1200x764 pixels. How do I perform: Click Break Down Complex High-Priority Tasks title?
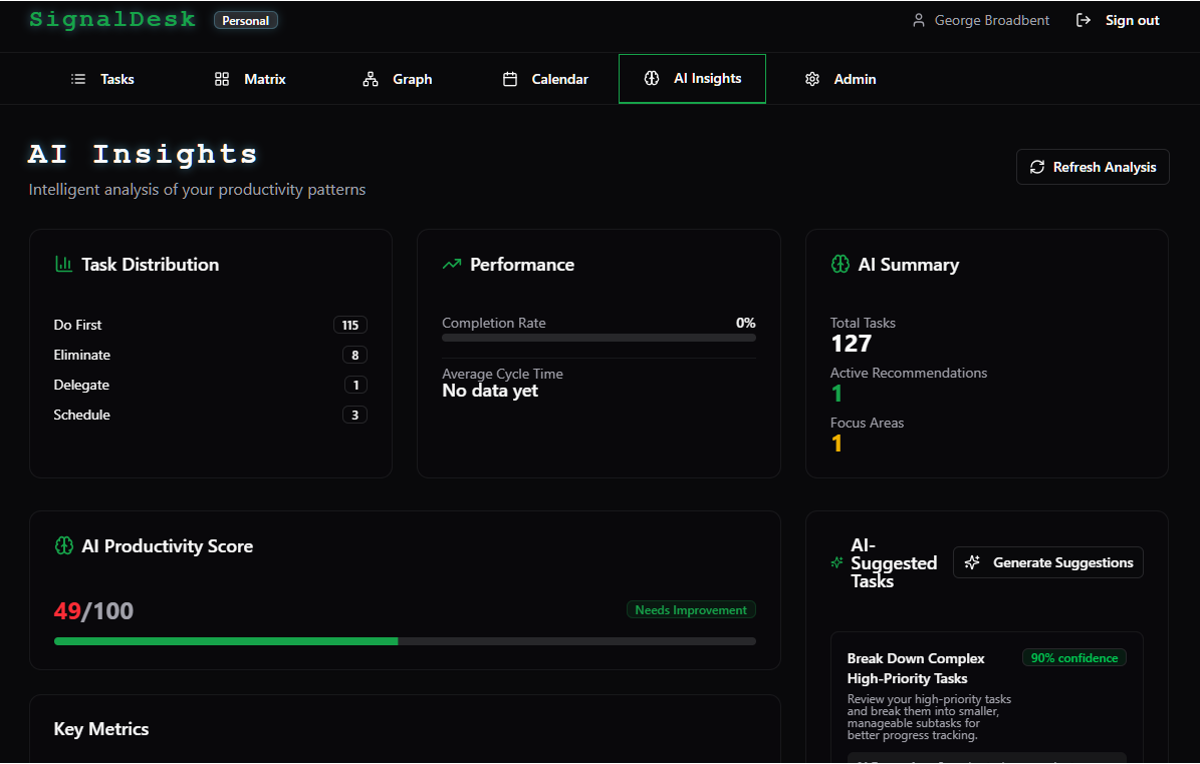click(916, 668)
